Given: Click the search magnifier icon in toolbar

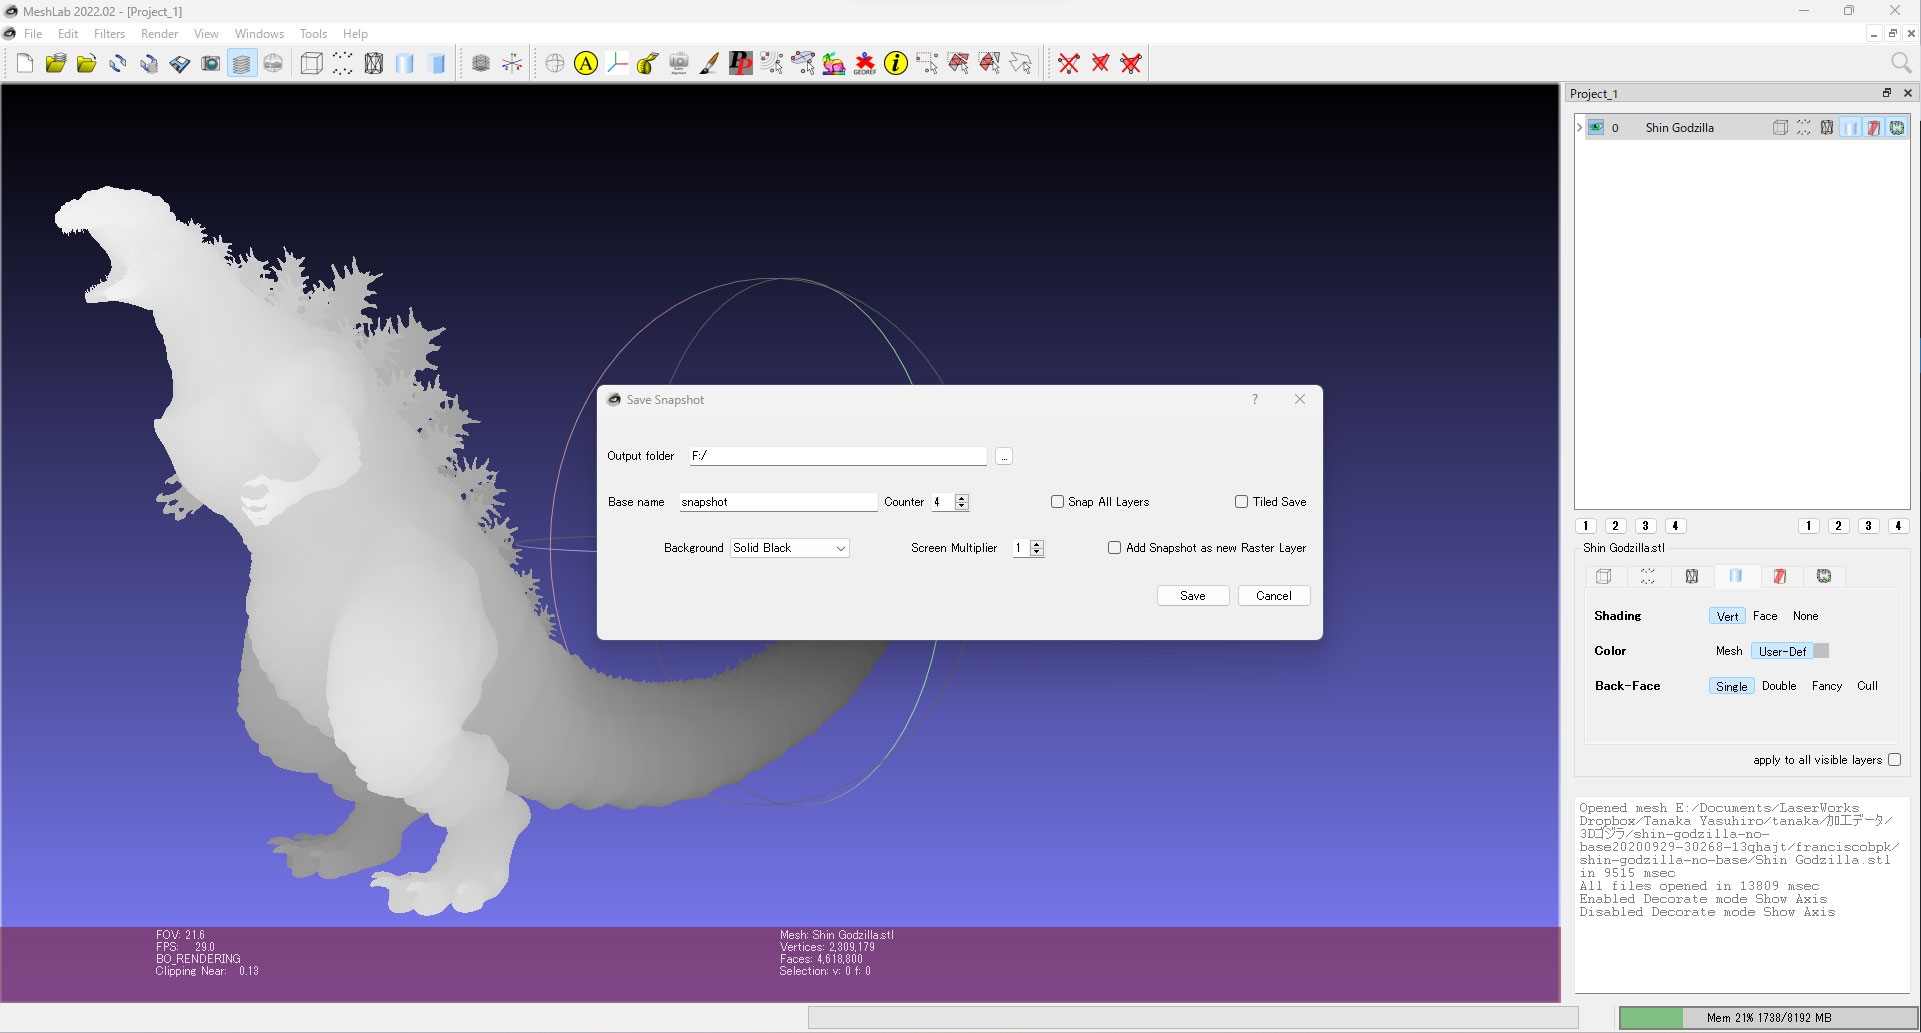Looking at the screenshot, I should [x=1901, y=63].
